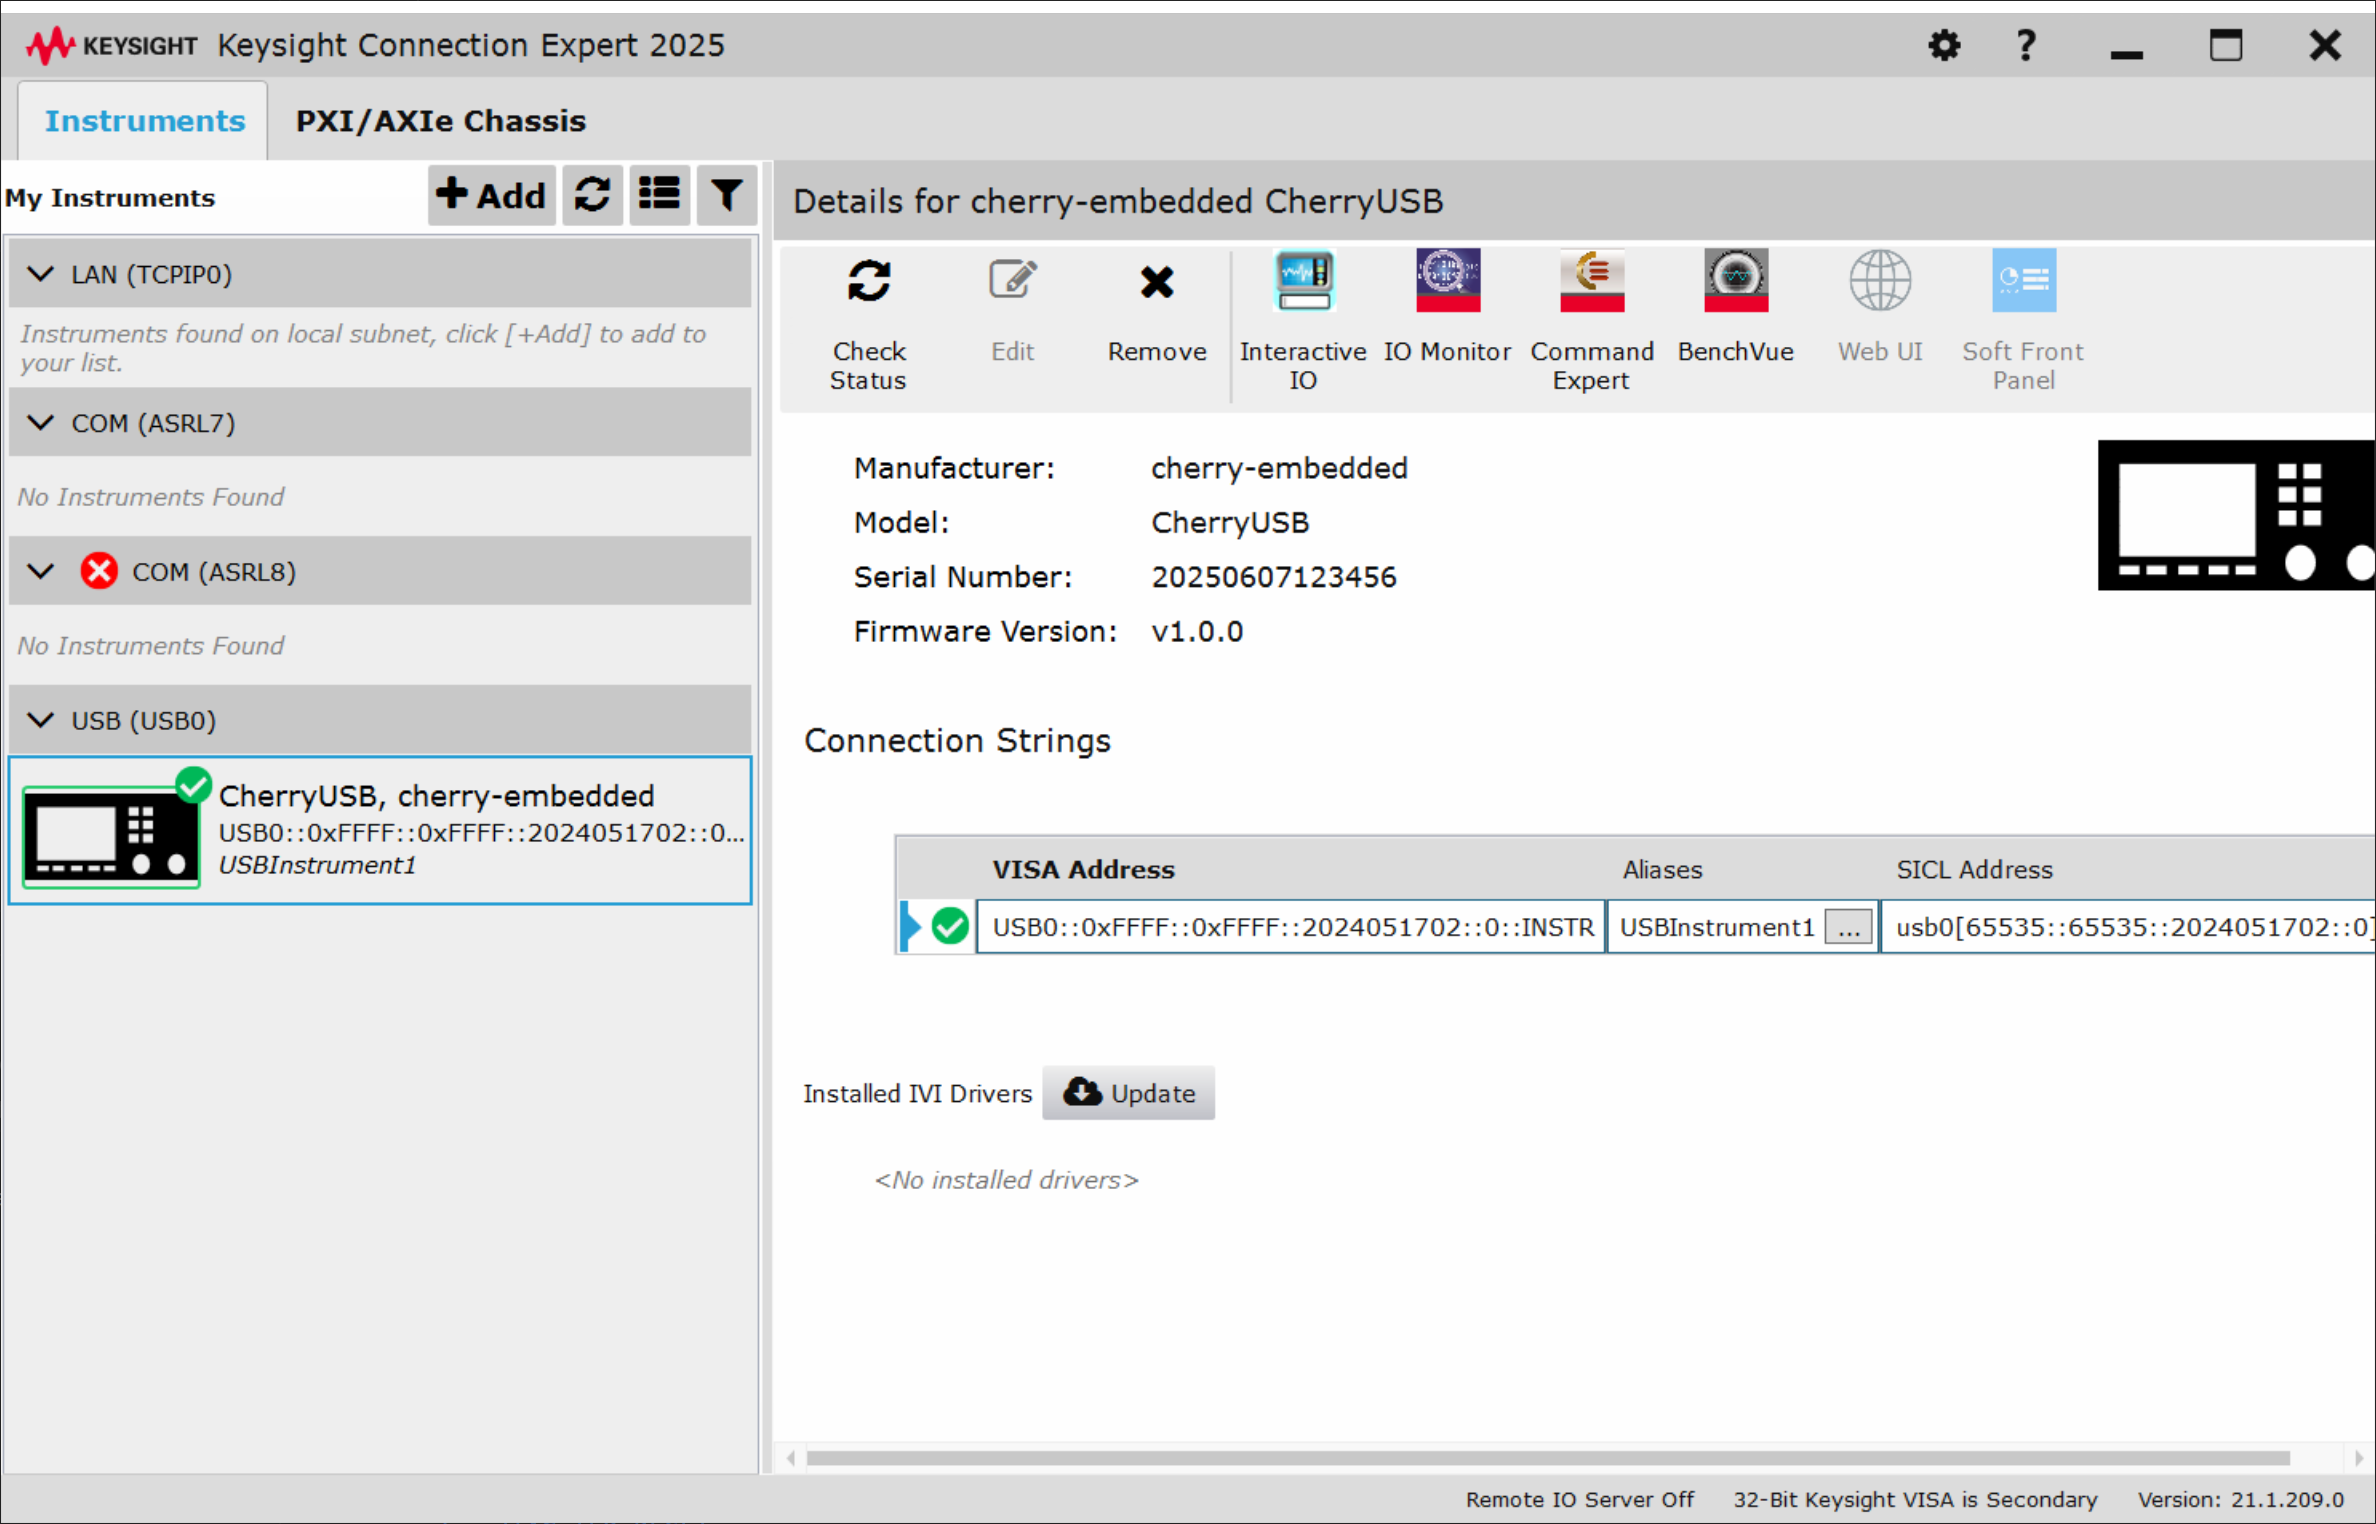Switch to PXI/AXIe Chassis tab
Screen dimensions: 2376x1524
tap(440, 121)
